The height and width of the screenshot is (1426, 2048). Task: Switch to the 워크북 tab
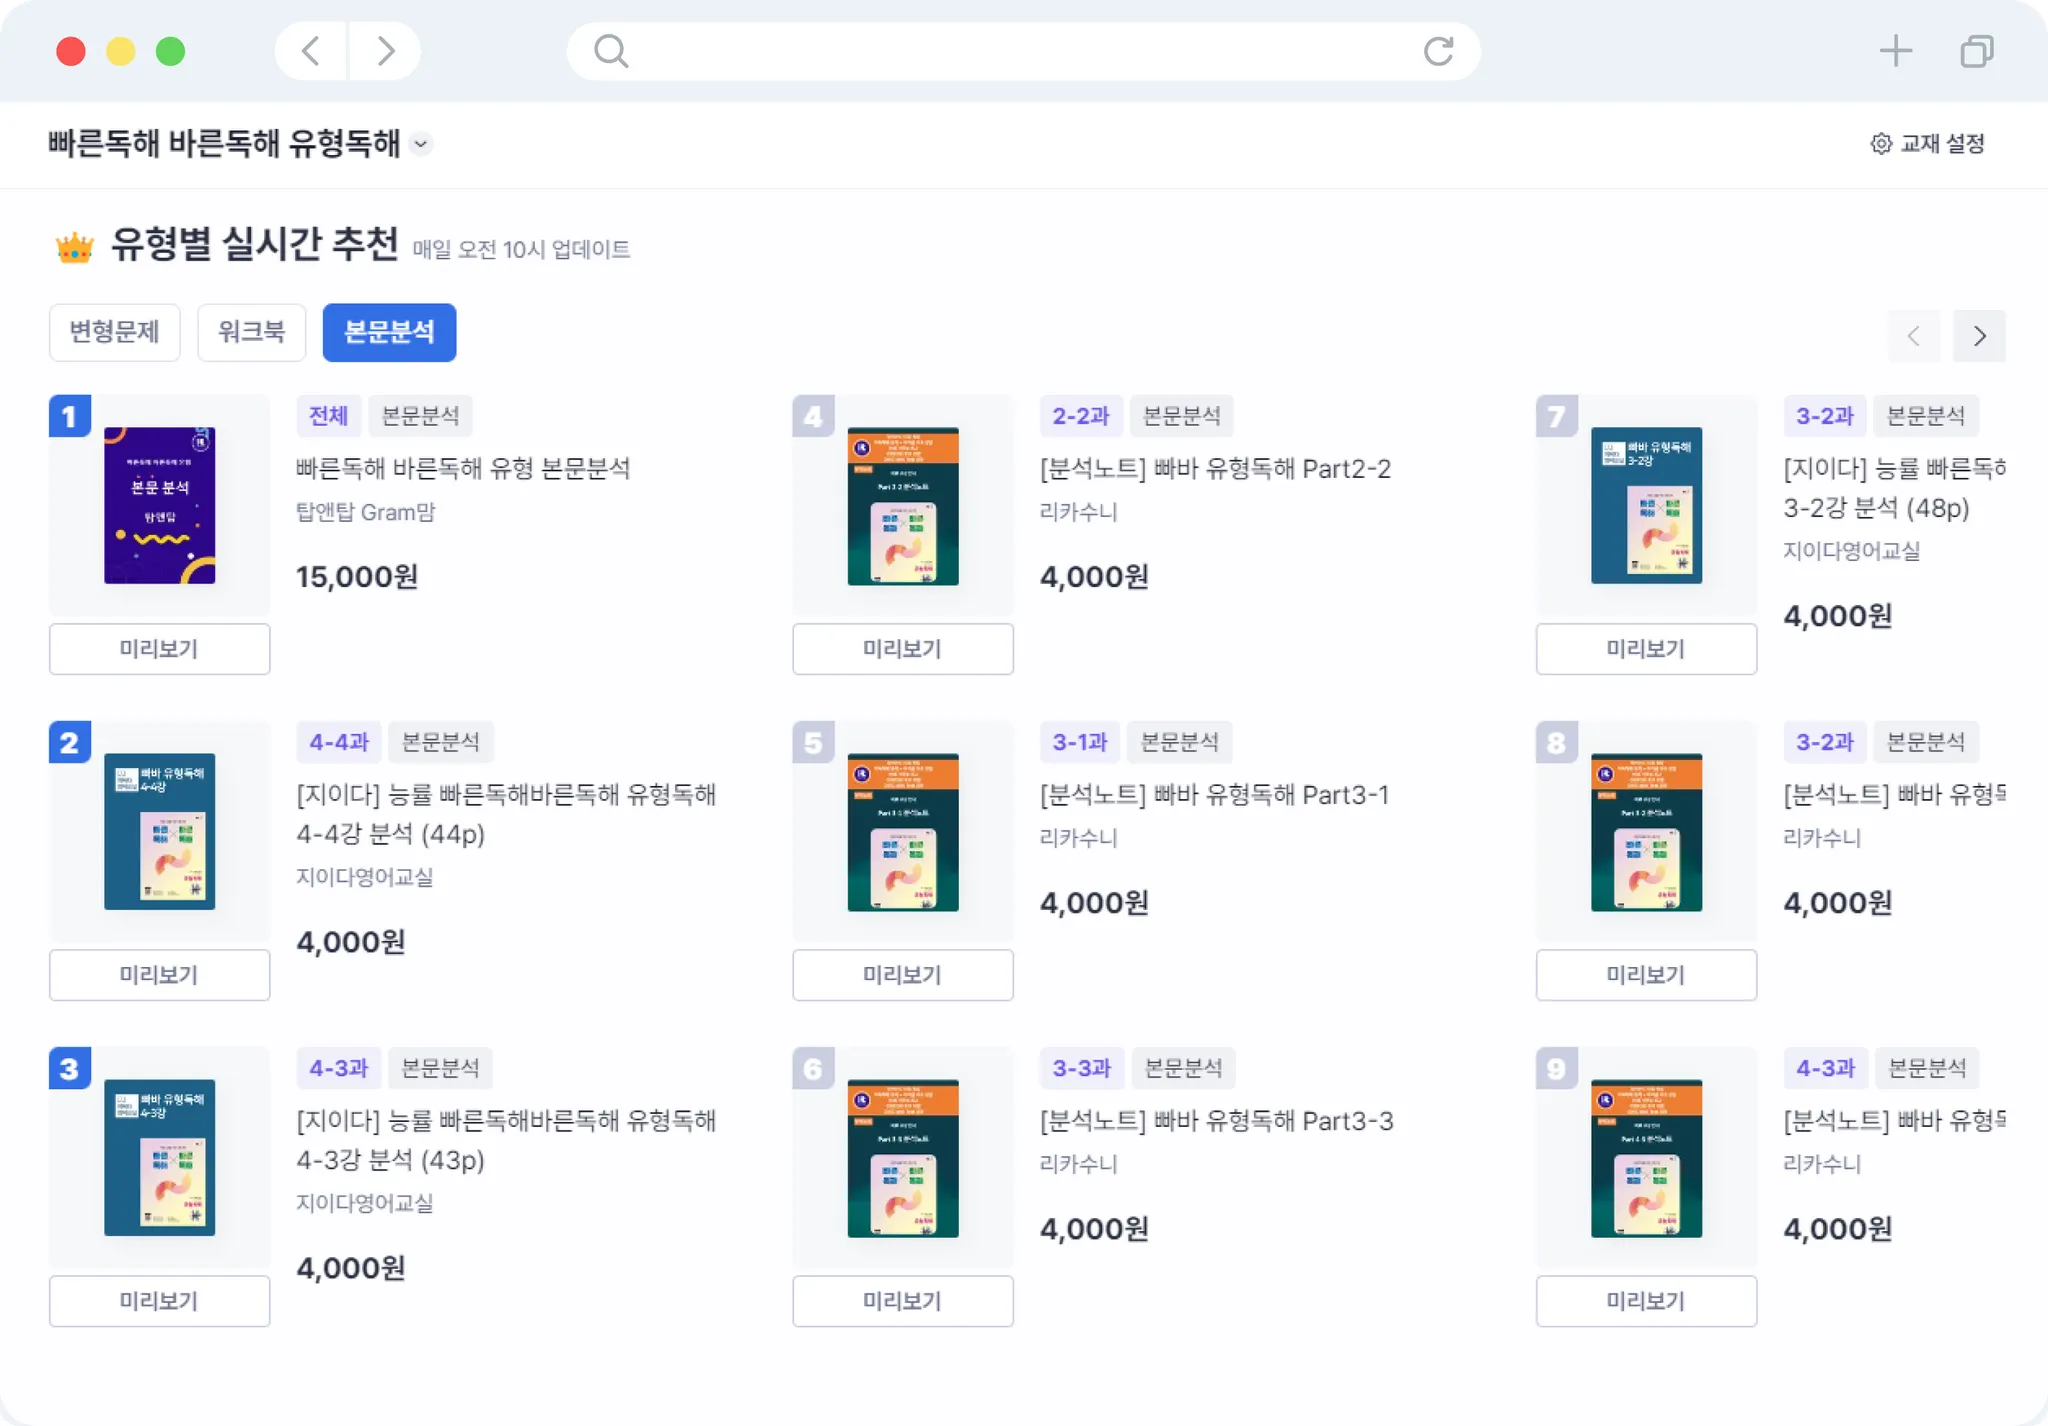pos(251,332)
